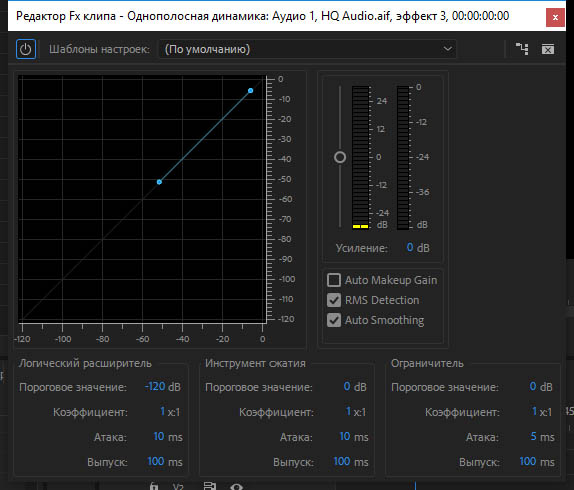Enable the Auto Makeup Gain checkbox
This screenshot has width=574, height=490.
334,280
